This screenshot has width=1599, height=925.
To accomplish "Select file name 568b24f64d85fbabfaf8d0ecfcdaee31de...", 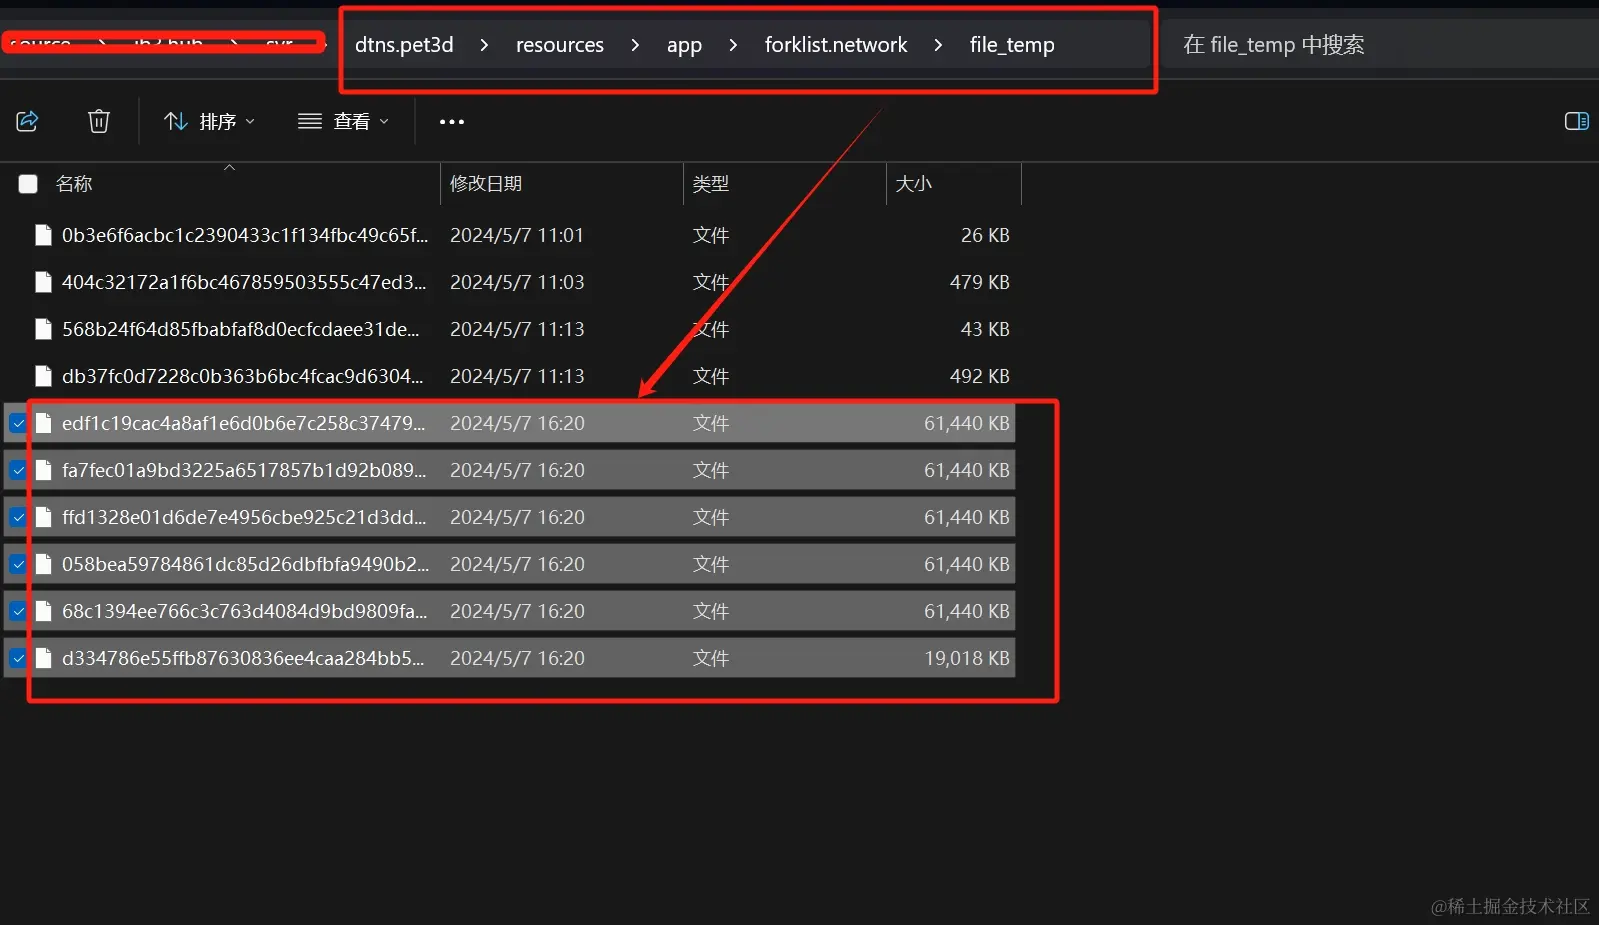I will (x=241, y=329).
